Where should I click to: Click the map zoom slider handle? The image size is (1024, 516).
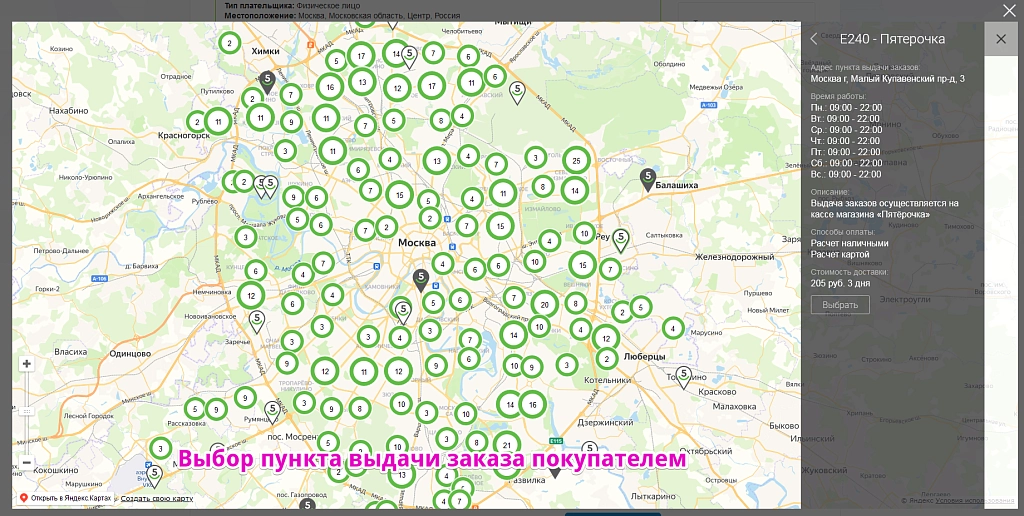tap(26, 411)
